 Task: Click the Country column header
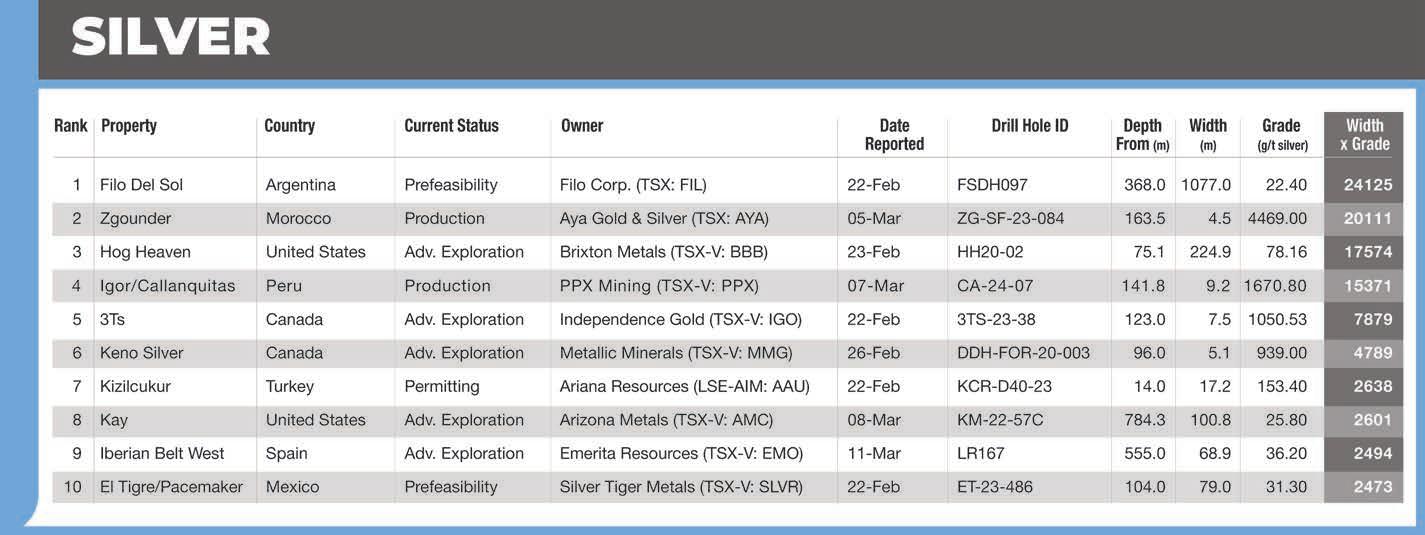tap(289, 126)
